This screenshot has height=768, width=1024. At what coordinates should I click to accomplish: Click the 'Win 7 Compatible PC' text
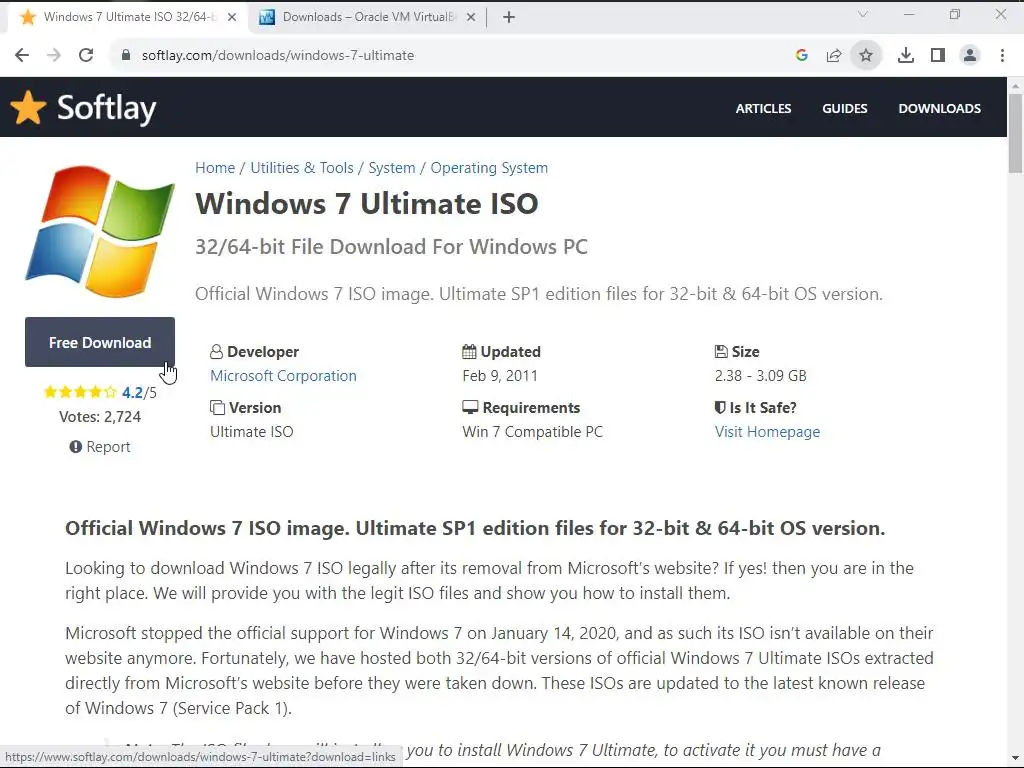pos(532,432)
